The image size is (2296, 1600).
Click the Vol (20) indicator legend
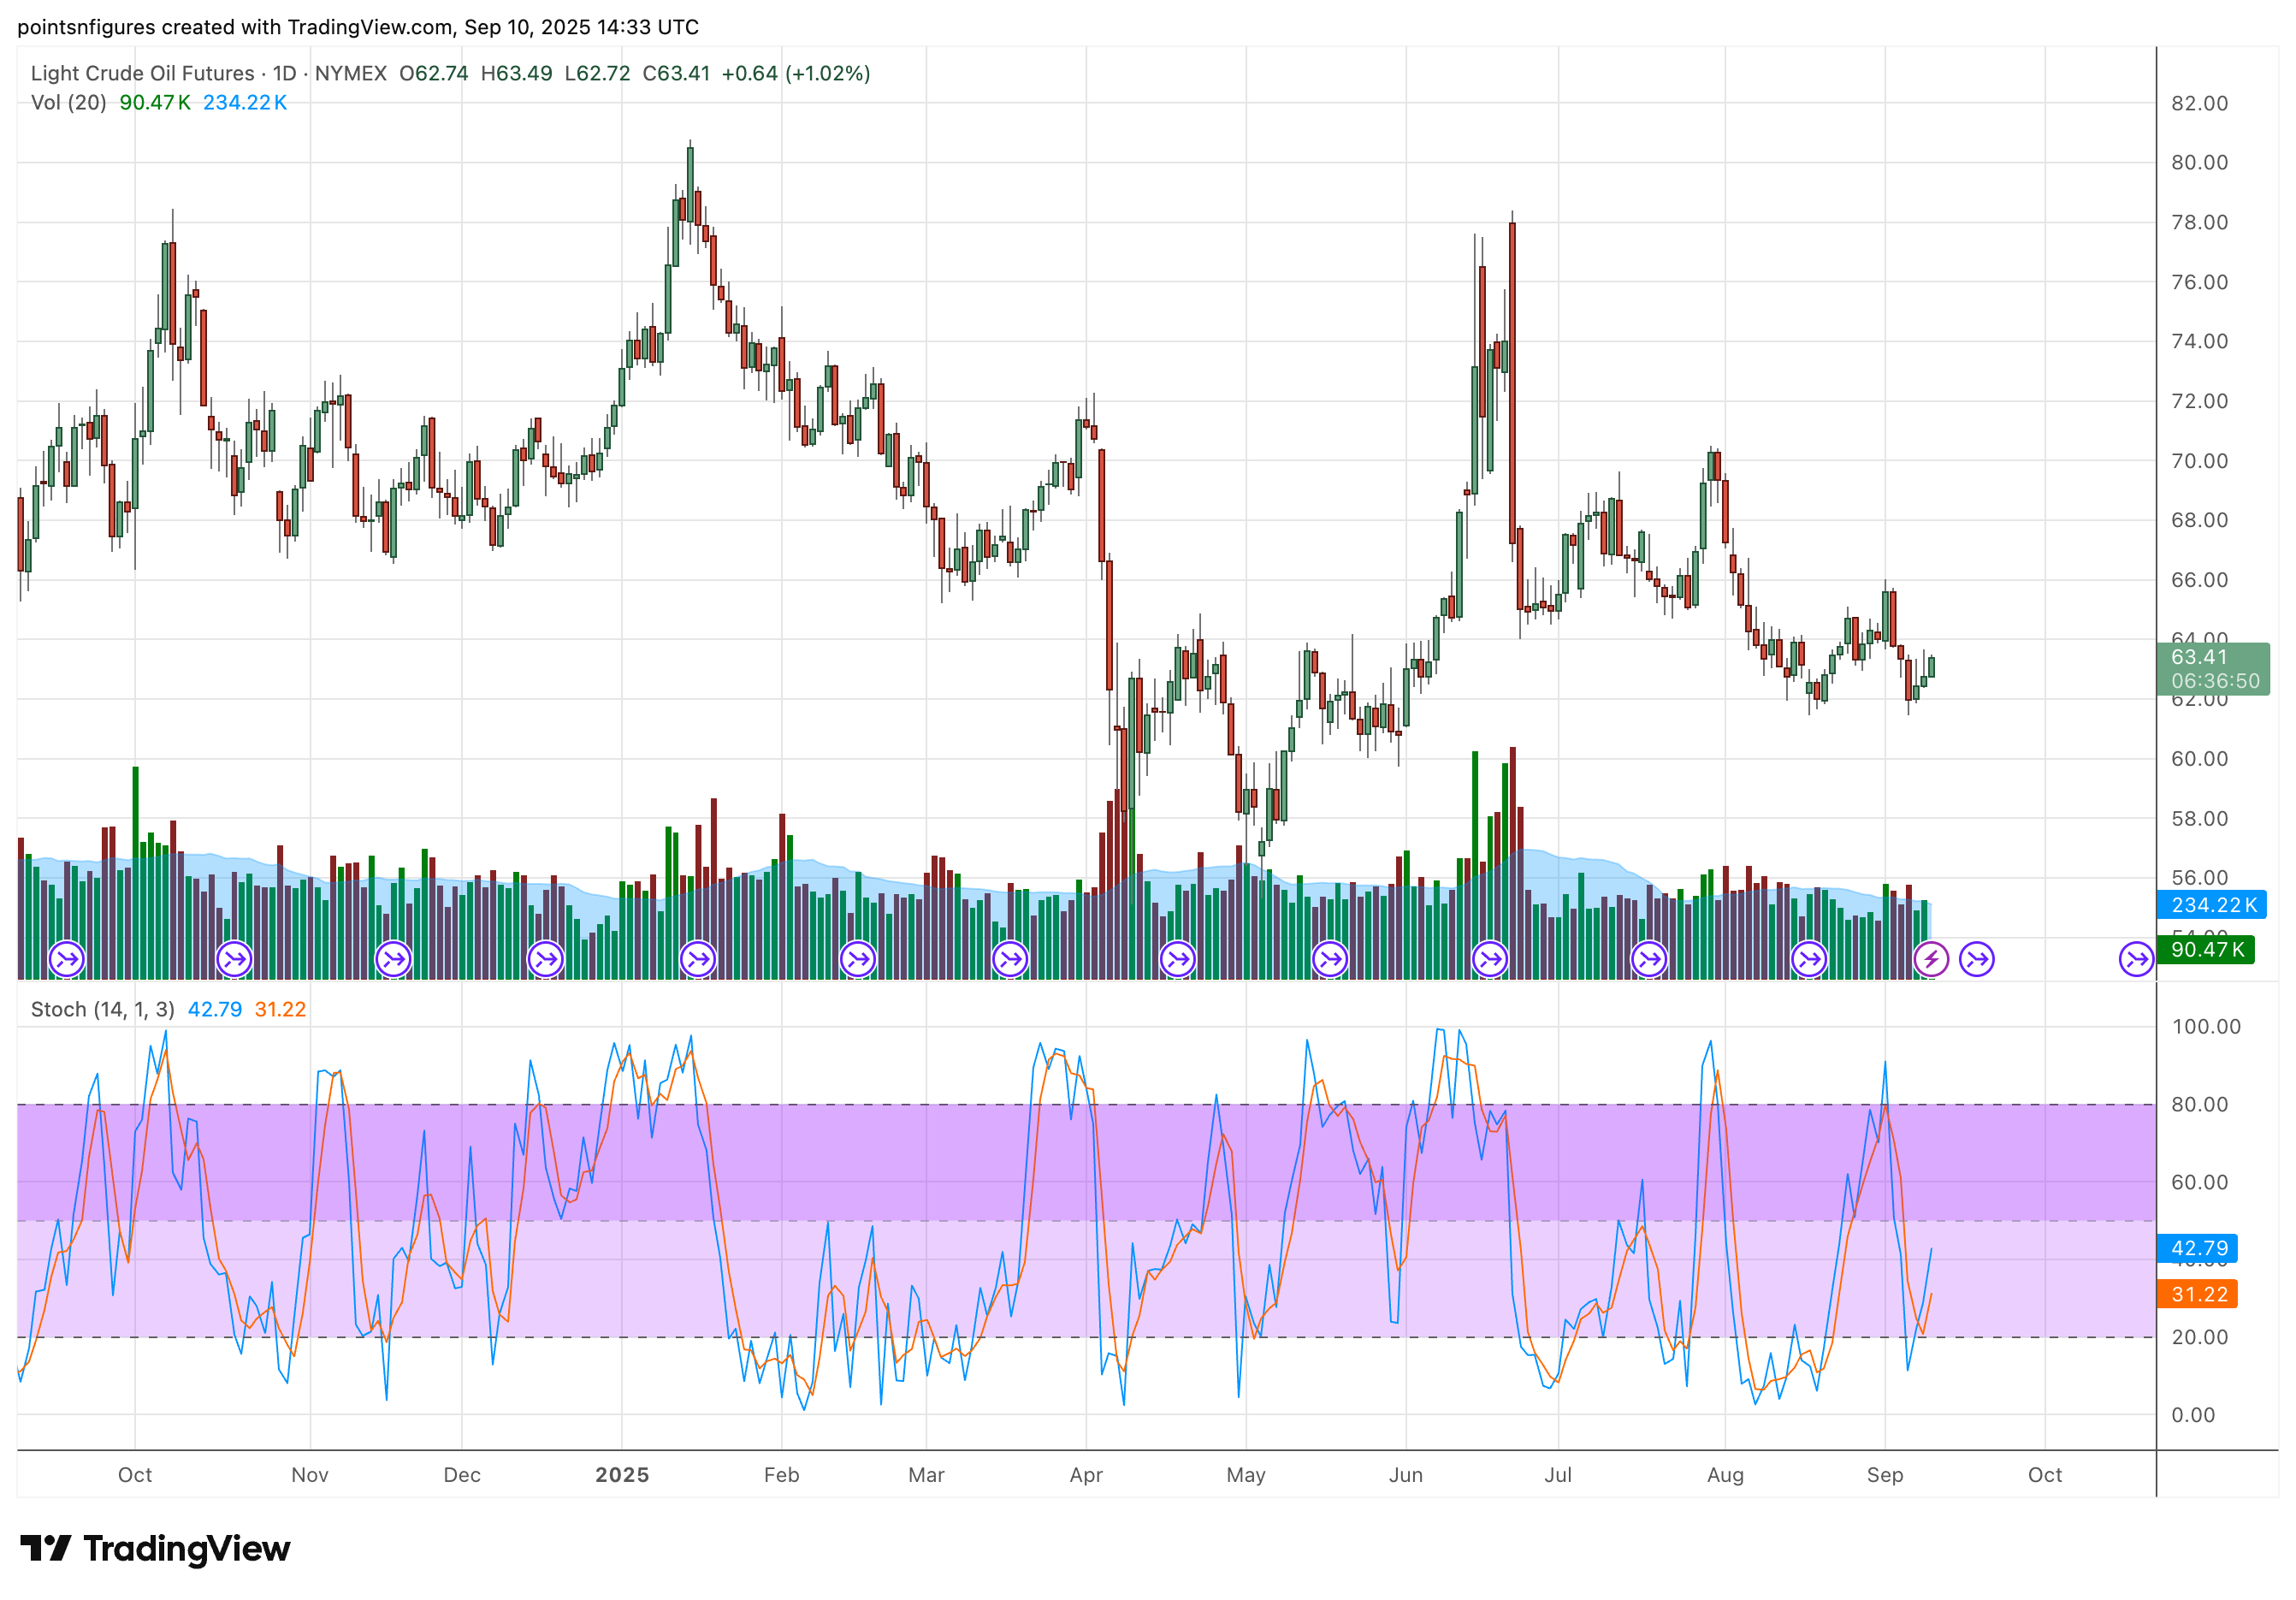click(x=68, y=102)
